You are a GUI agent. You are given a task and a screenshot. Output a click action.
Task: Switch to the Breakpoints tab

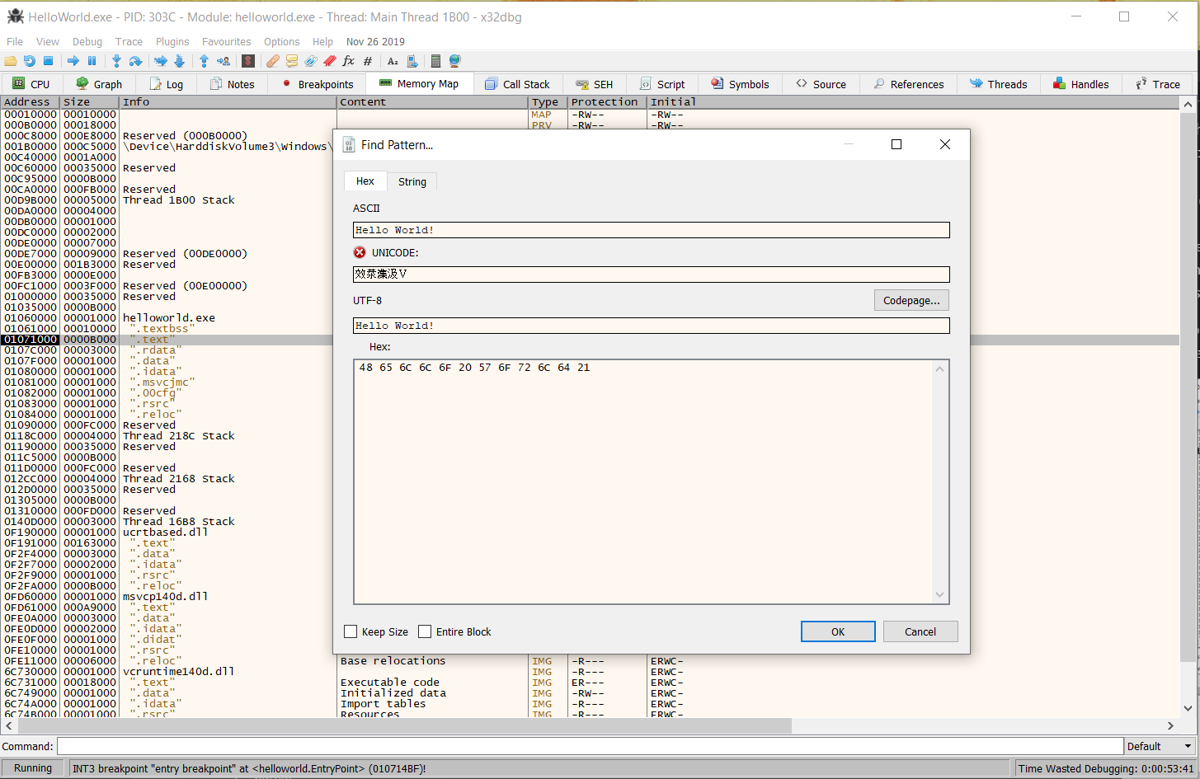tap(317, 84)
